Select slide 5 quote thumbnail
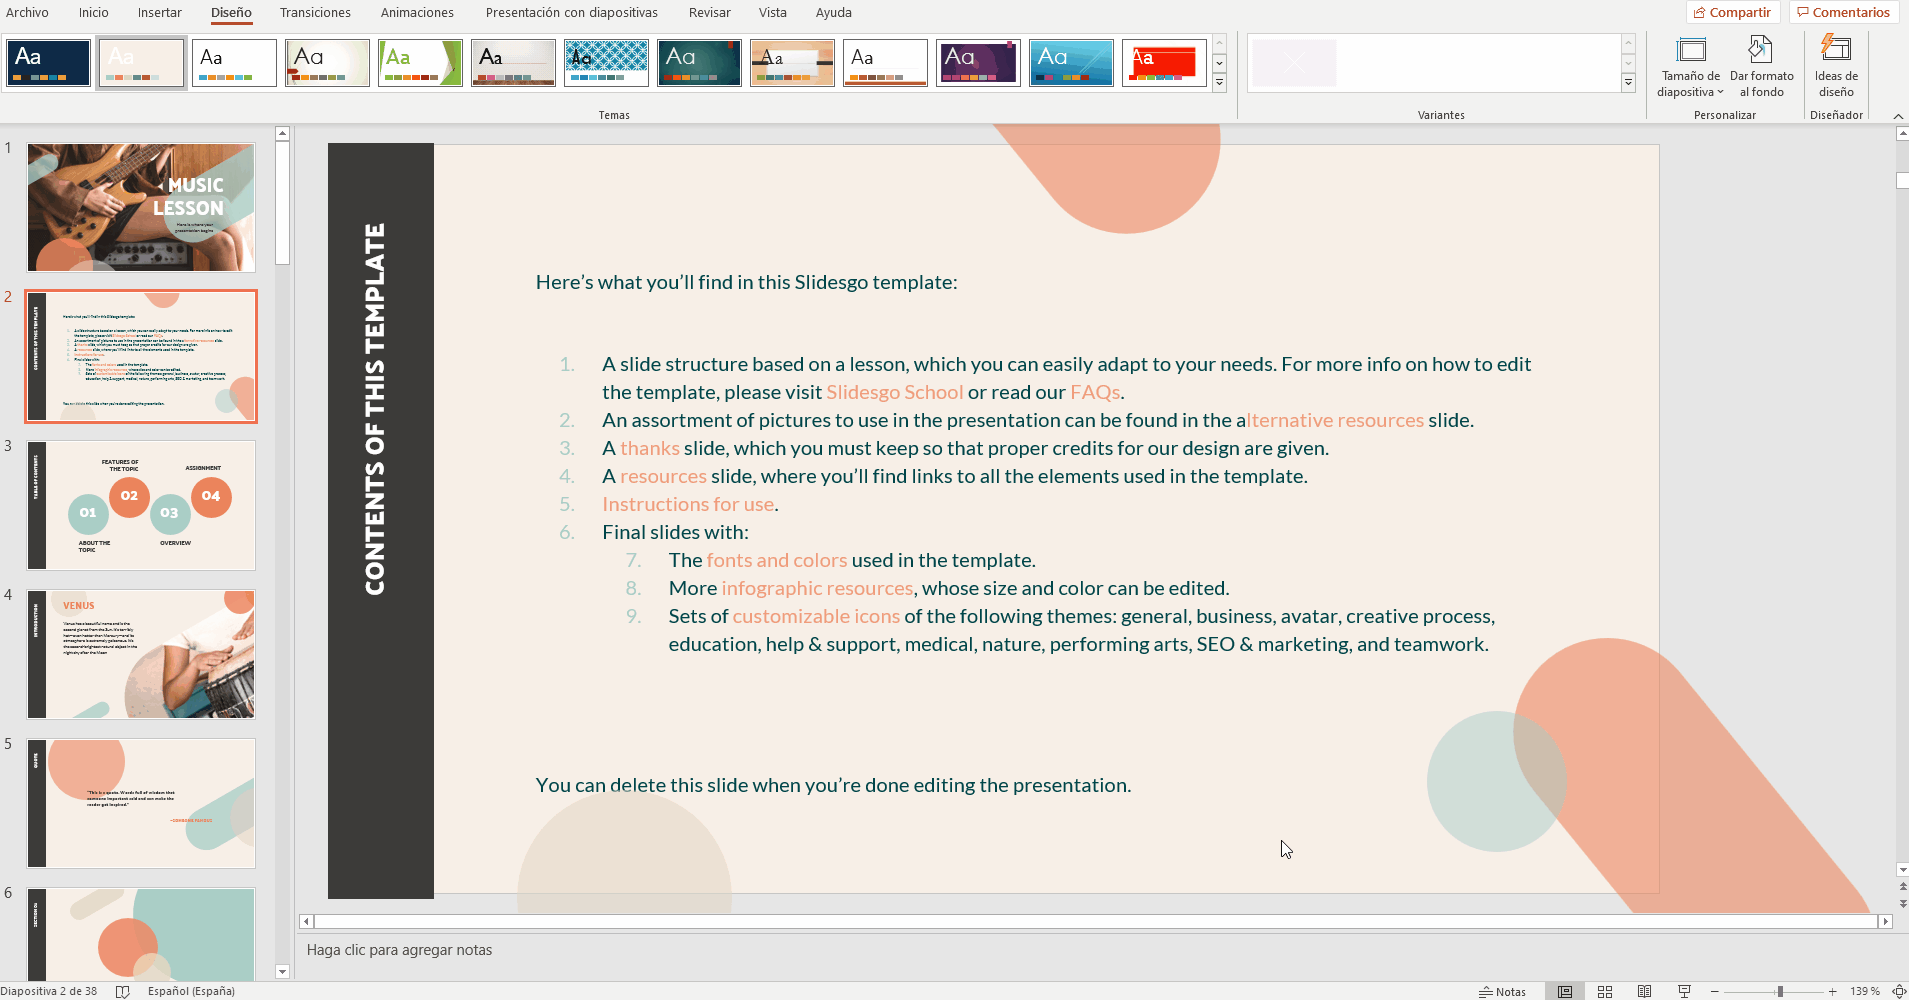 pyautogui.click(x=141, y=803)
